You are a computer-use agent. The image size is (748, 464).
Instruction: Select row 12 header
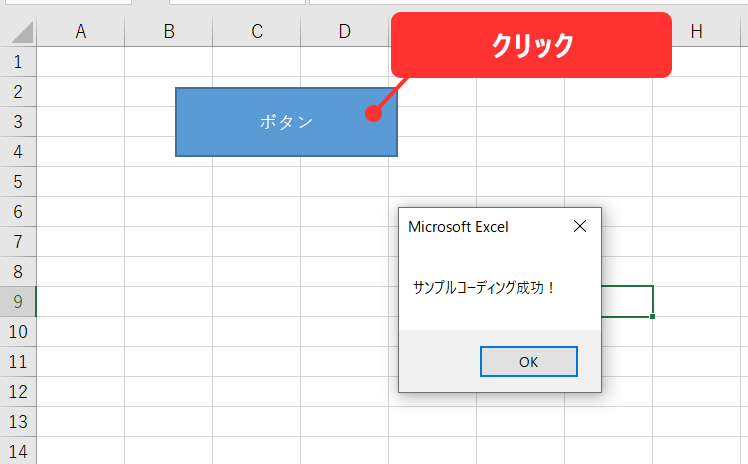point(17,392)
